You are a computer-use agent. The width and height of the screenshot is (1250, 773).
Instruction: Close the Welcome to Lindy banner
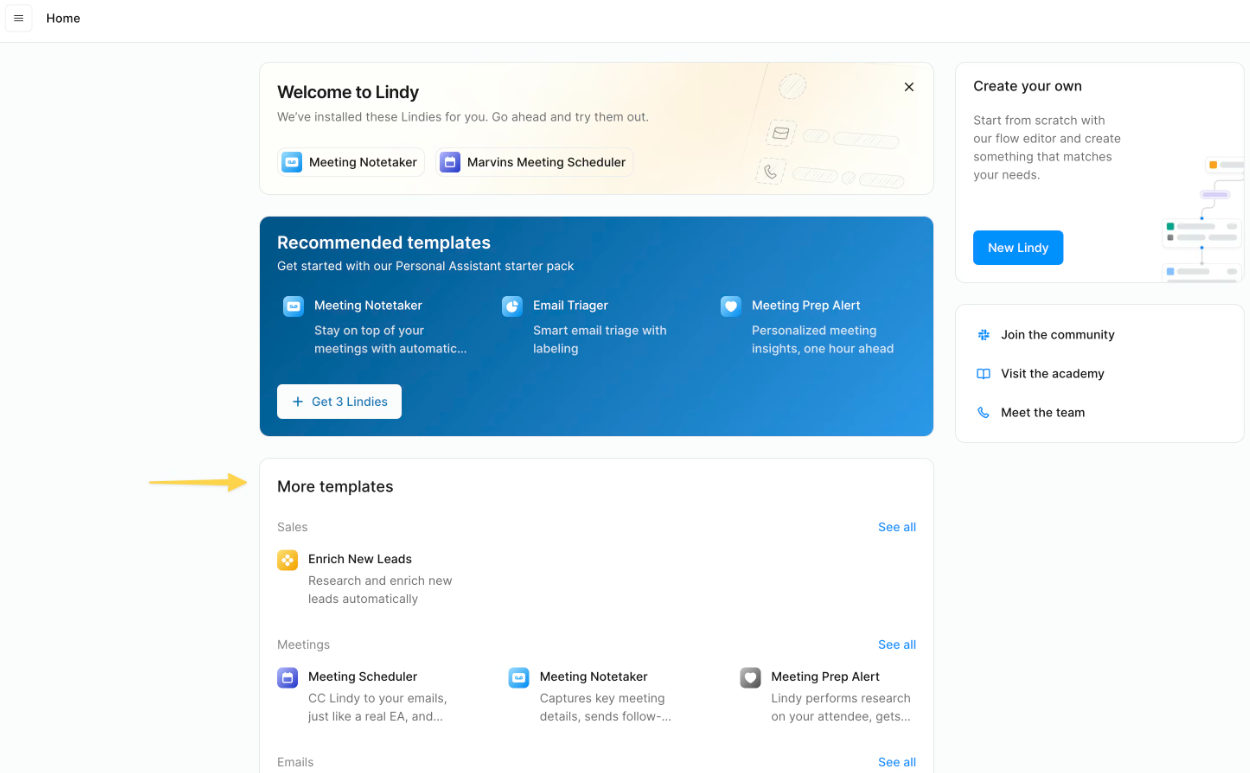909,87
